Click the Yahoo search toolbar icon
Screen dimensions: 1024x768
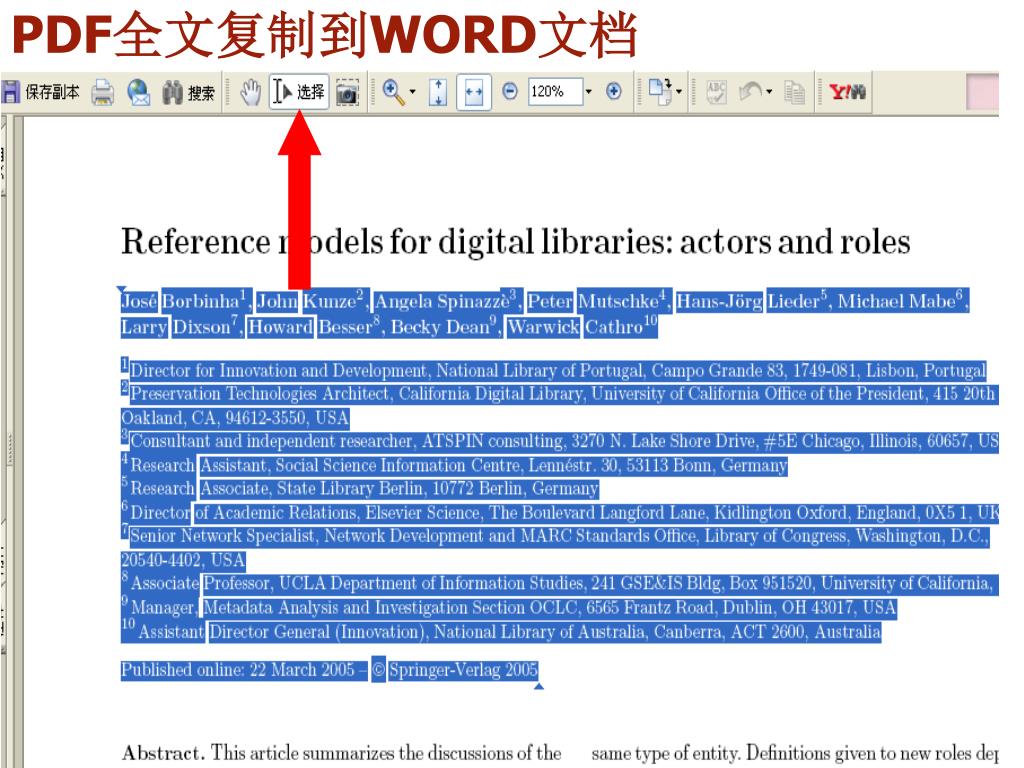(x=847, y=91)
